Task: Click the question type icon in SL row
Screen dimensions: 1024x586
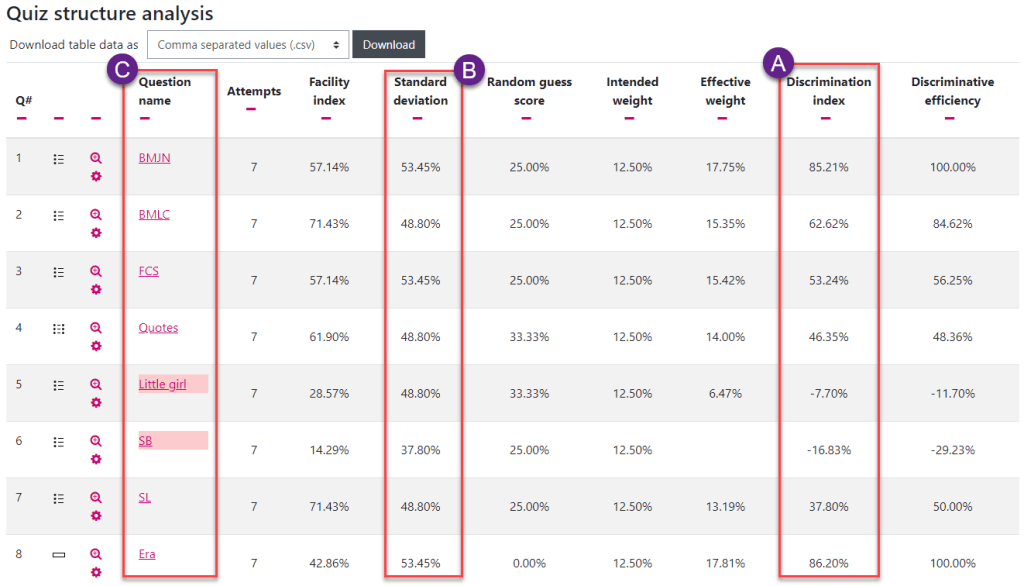Action: (59, 498)
